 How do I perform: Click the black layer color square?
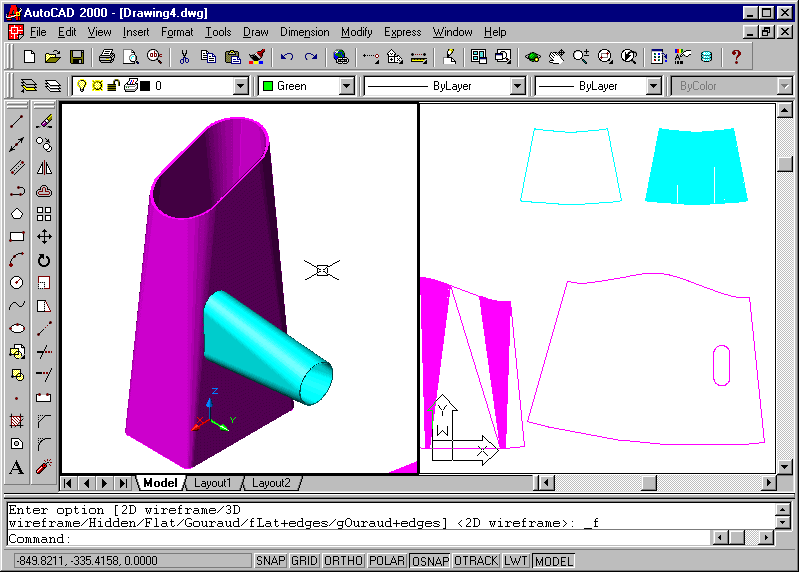click(x=145, y=86)
